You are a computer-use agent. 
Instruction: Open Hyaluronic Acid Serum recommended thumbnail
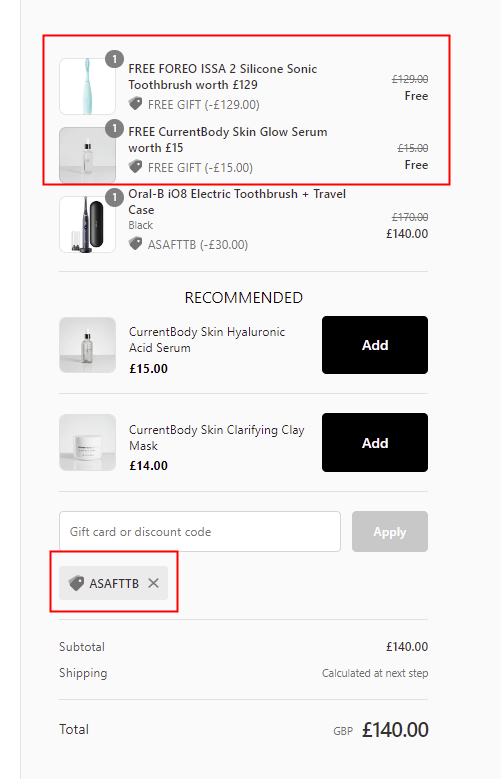pos(87,345)
